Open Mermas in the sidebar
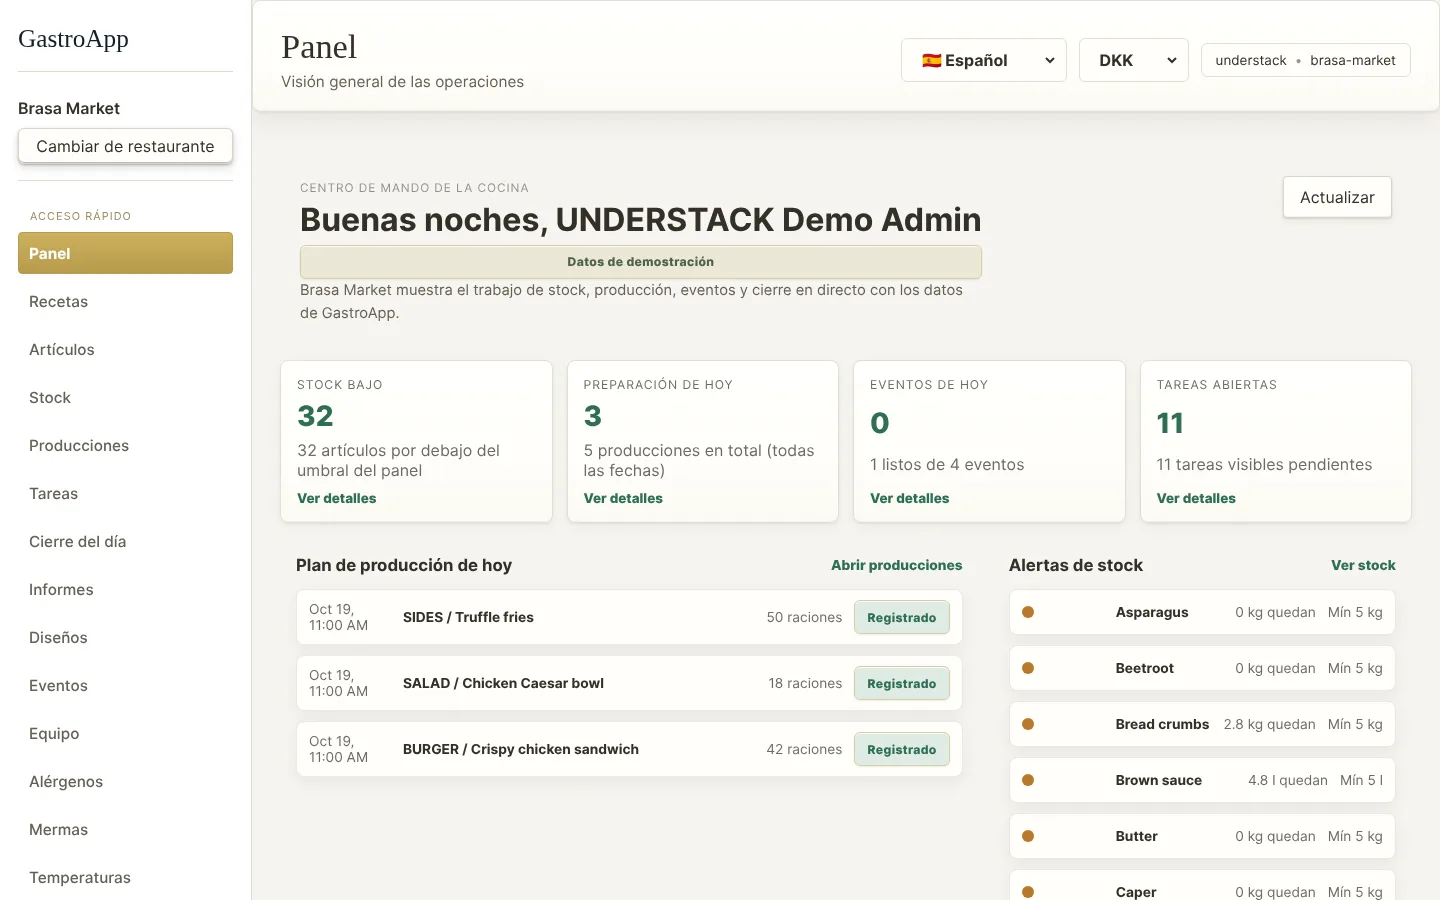 point(125,829)
